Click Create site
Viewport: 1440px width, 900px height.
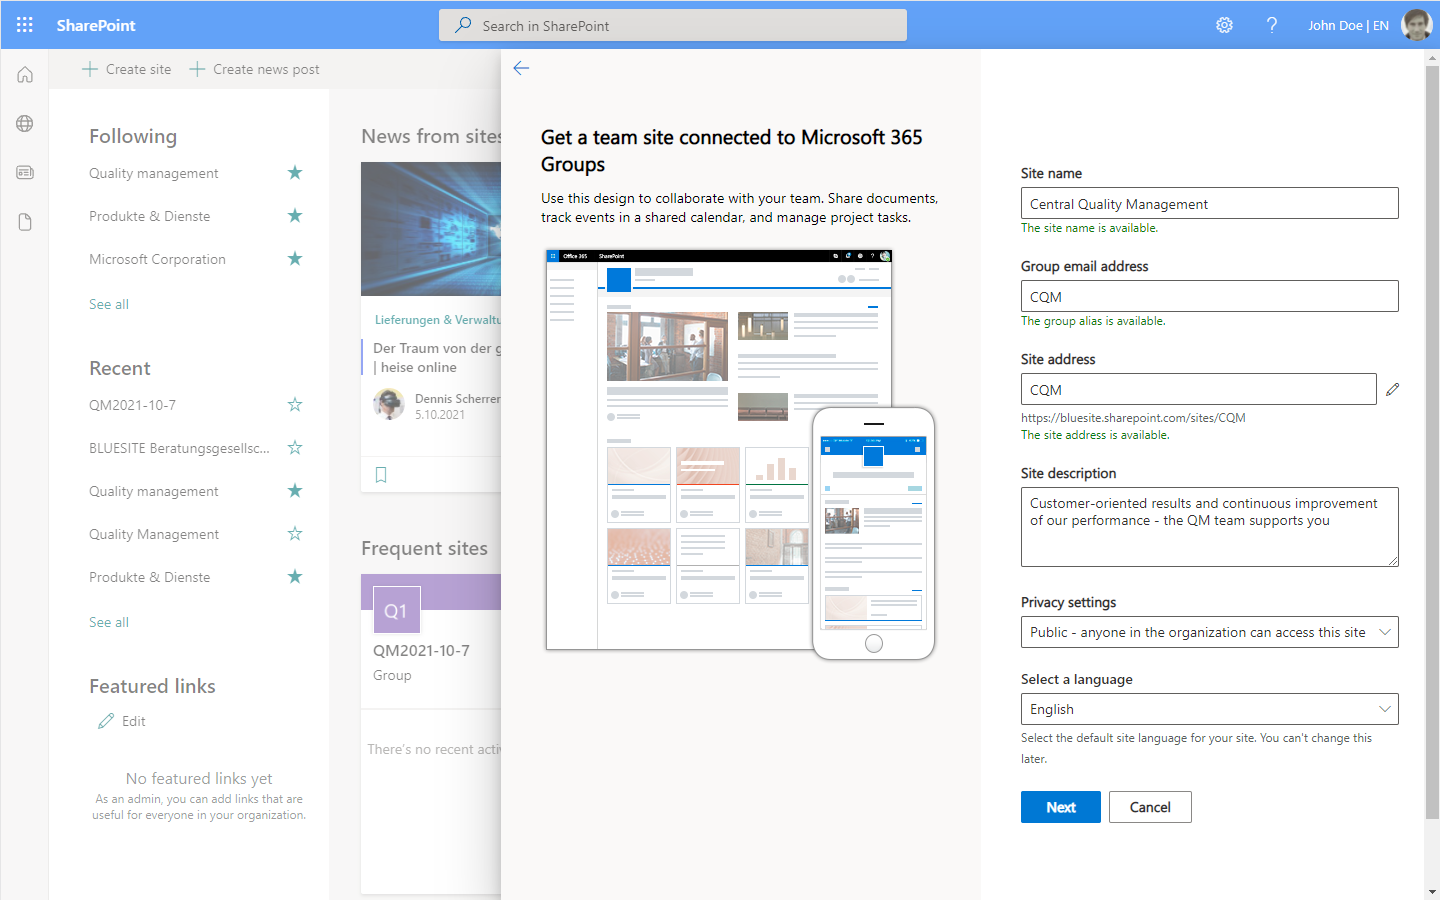pos(126,69)
